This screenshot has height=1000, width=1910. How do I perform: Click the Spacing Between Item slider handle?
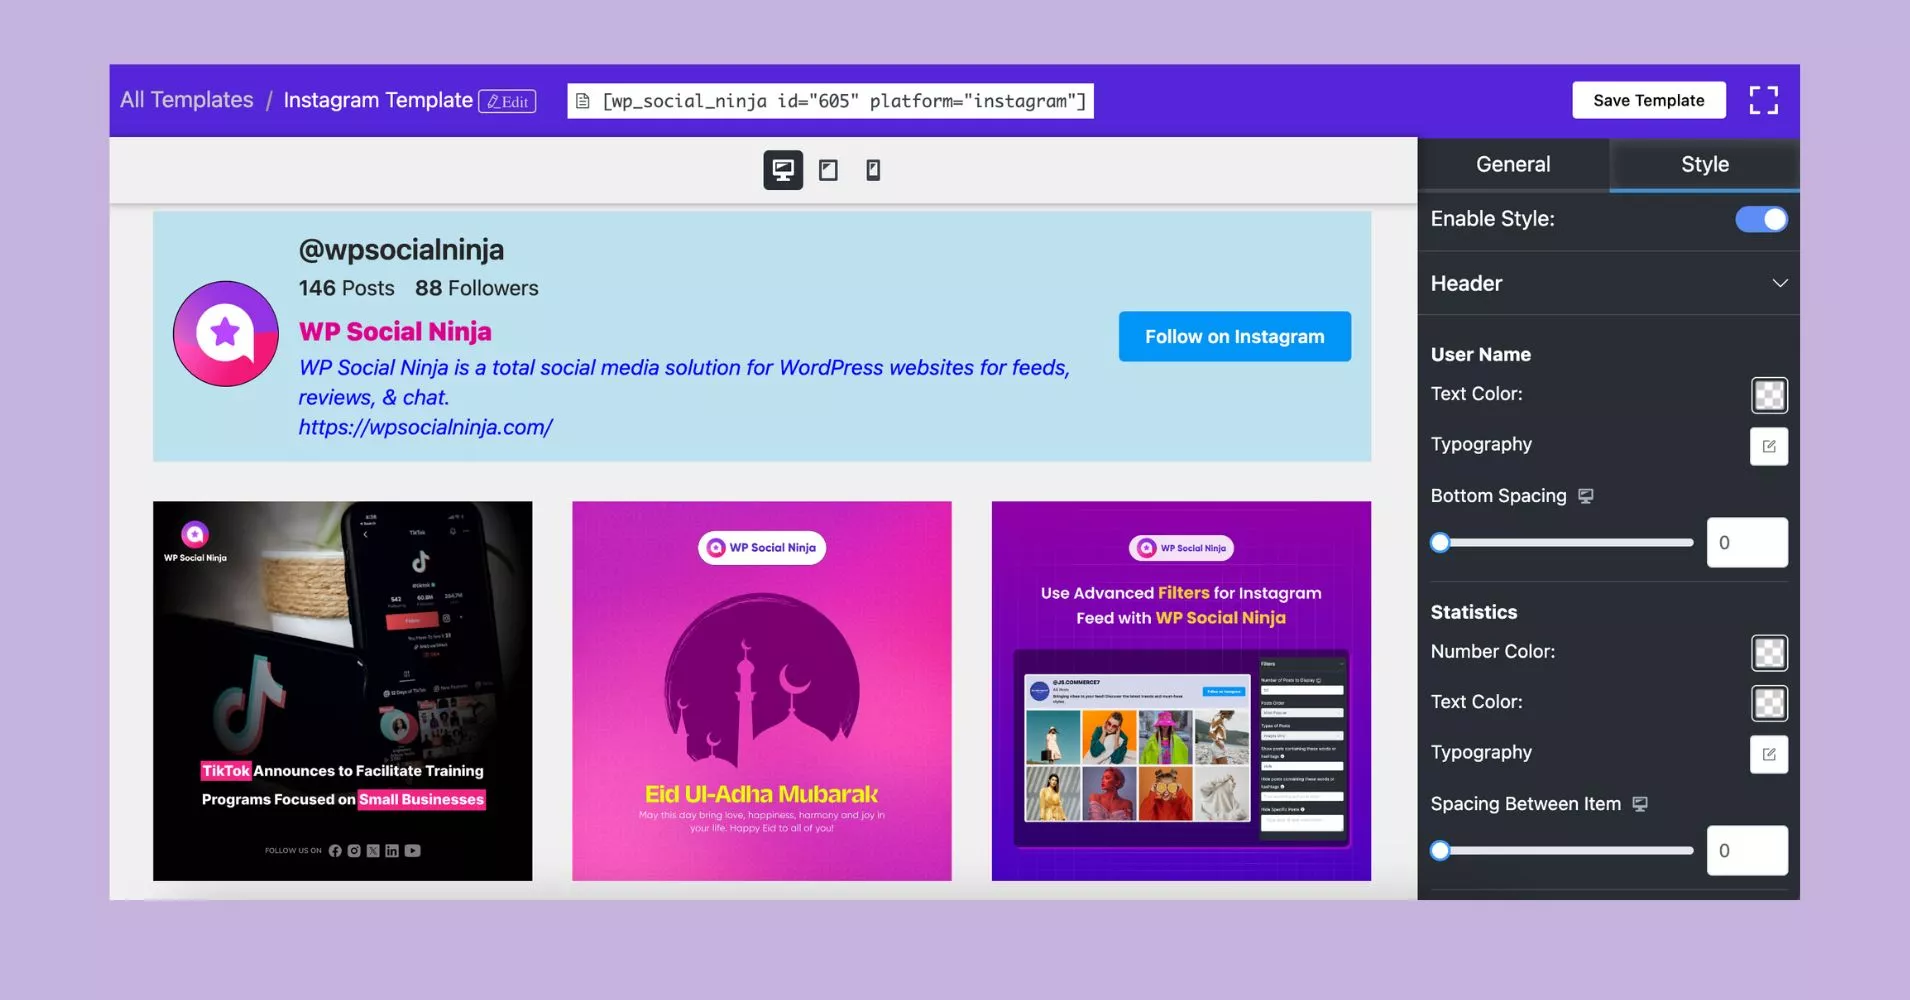(x=1440, y=850)
